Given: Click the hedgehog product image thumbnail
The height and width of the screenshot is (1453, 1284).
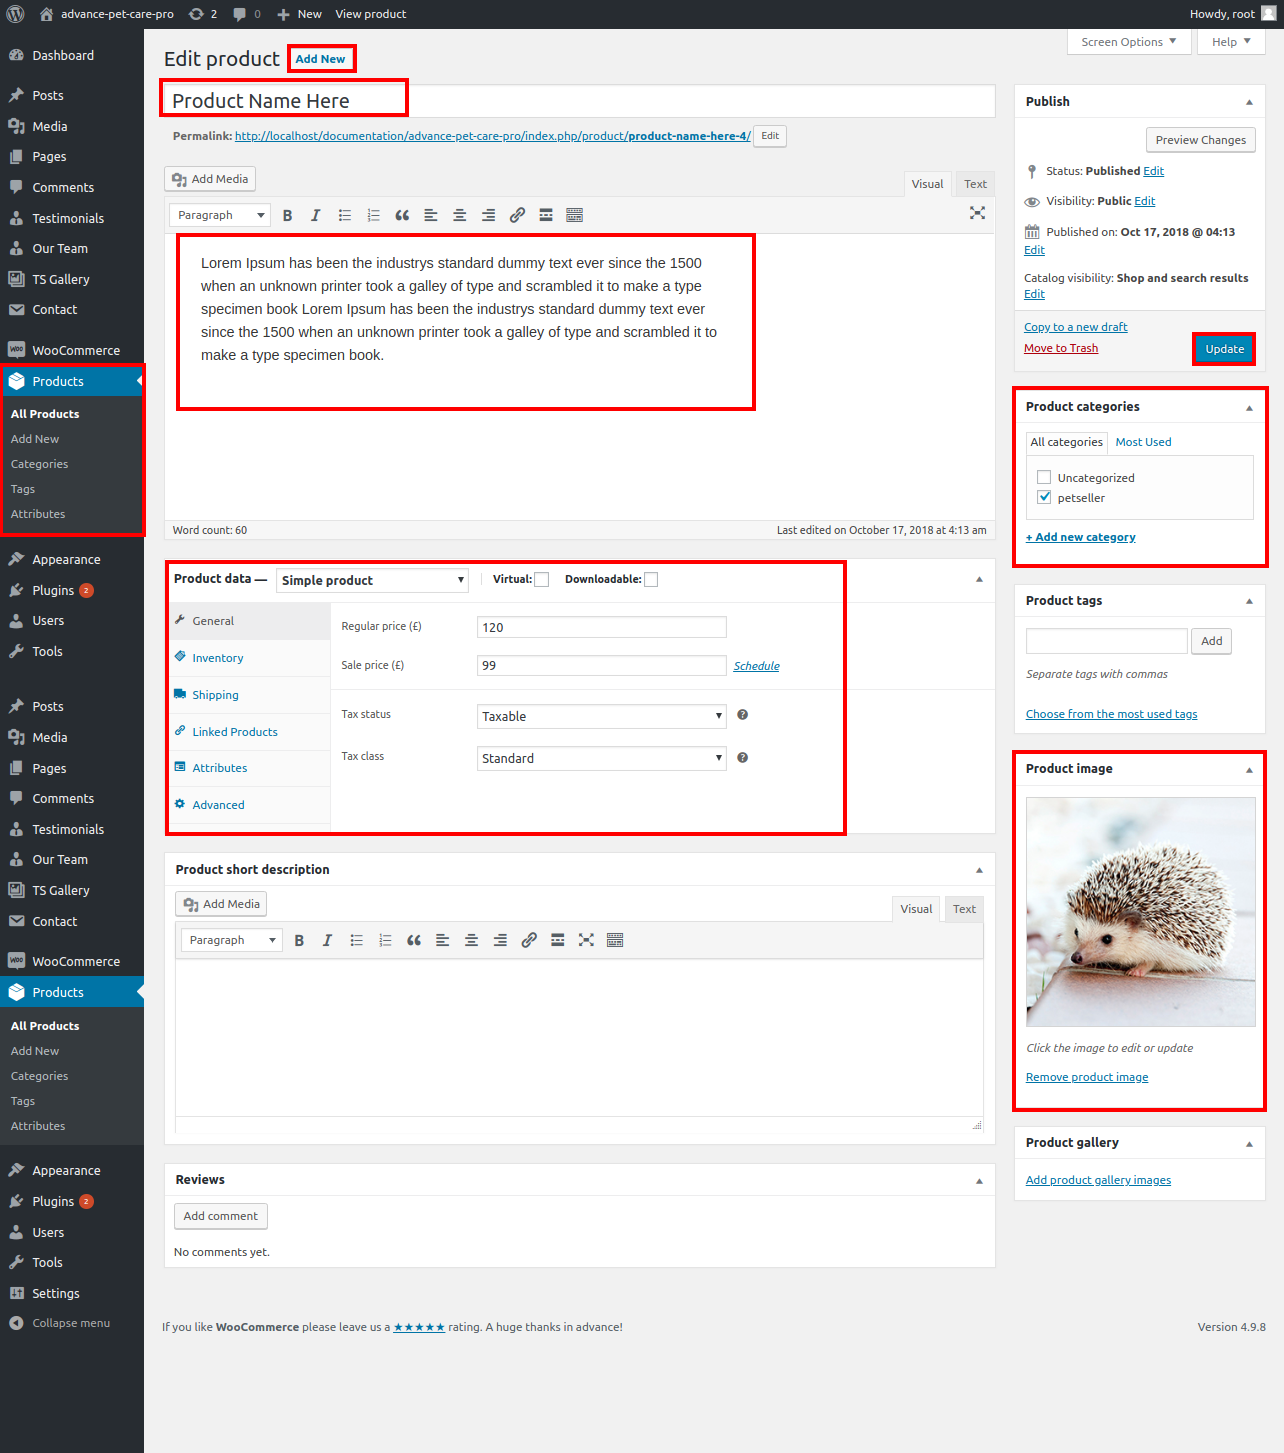Looking at the screenshot, I should pyautogui.click(x=1140, y=911).
